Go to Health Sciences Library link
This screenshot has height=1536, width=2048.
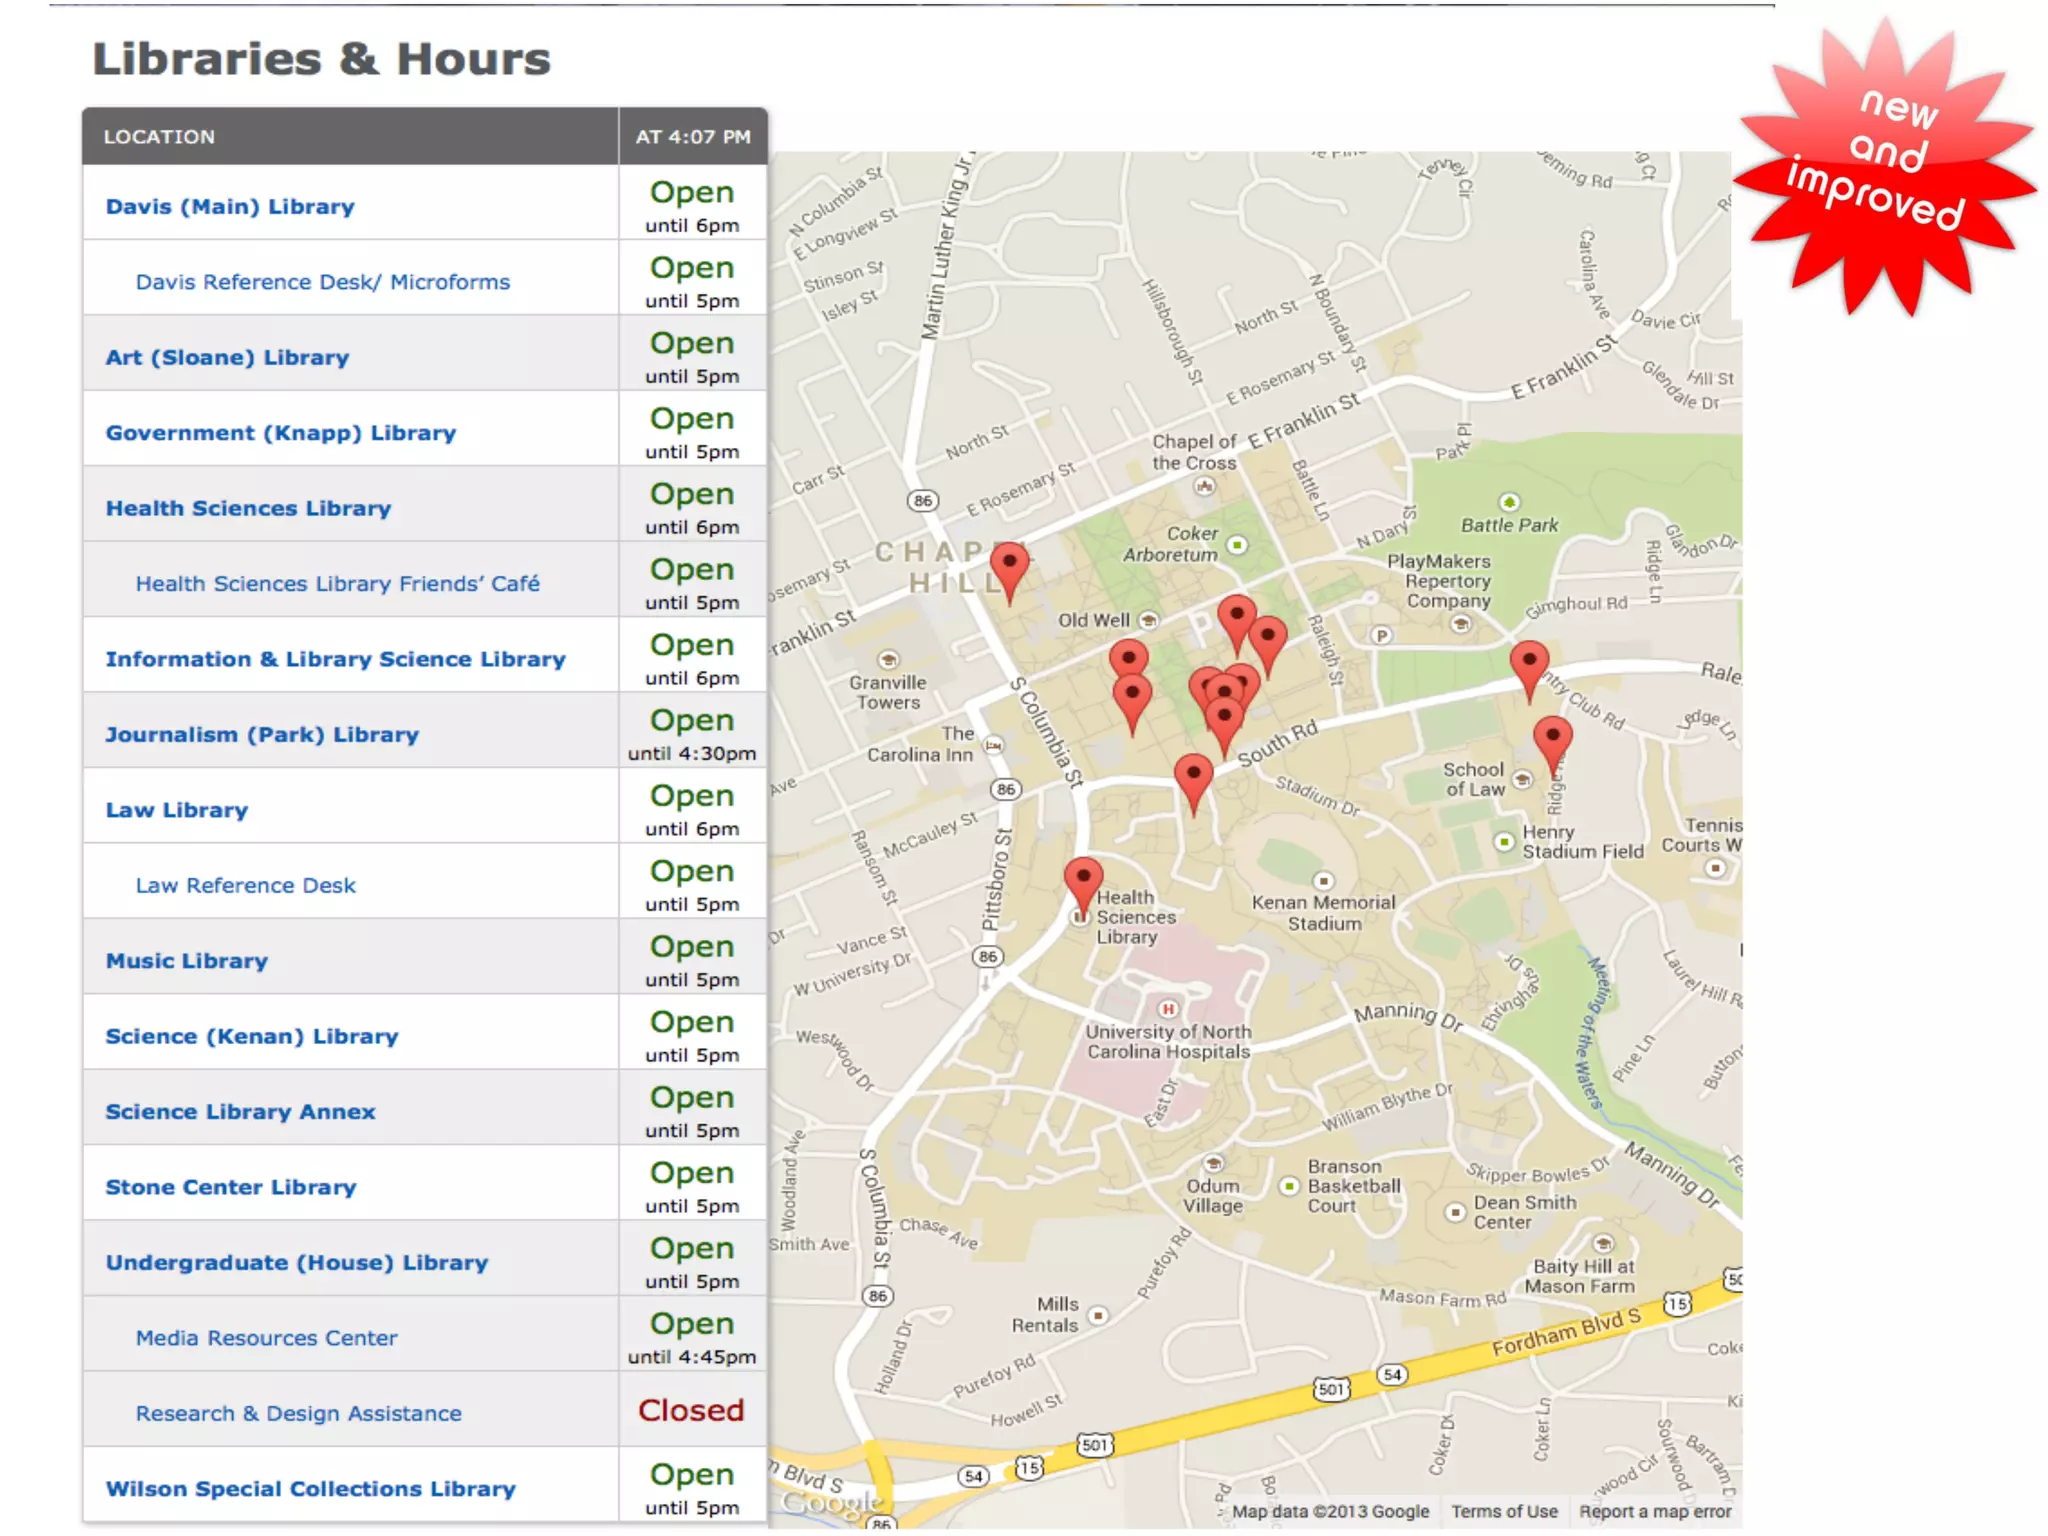pyautogui.click(x=248, y=509)
